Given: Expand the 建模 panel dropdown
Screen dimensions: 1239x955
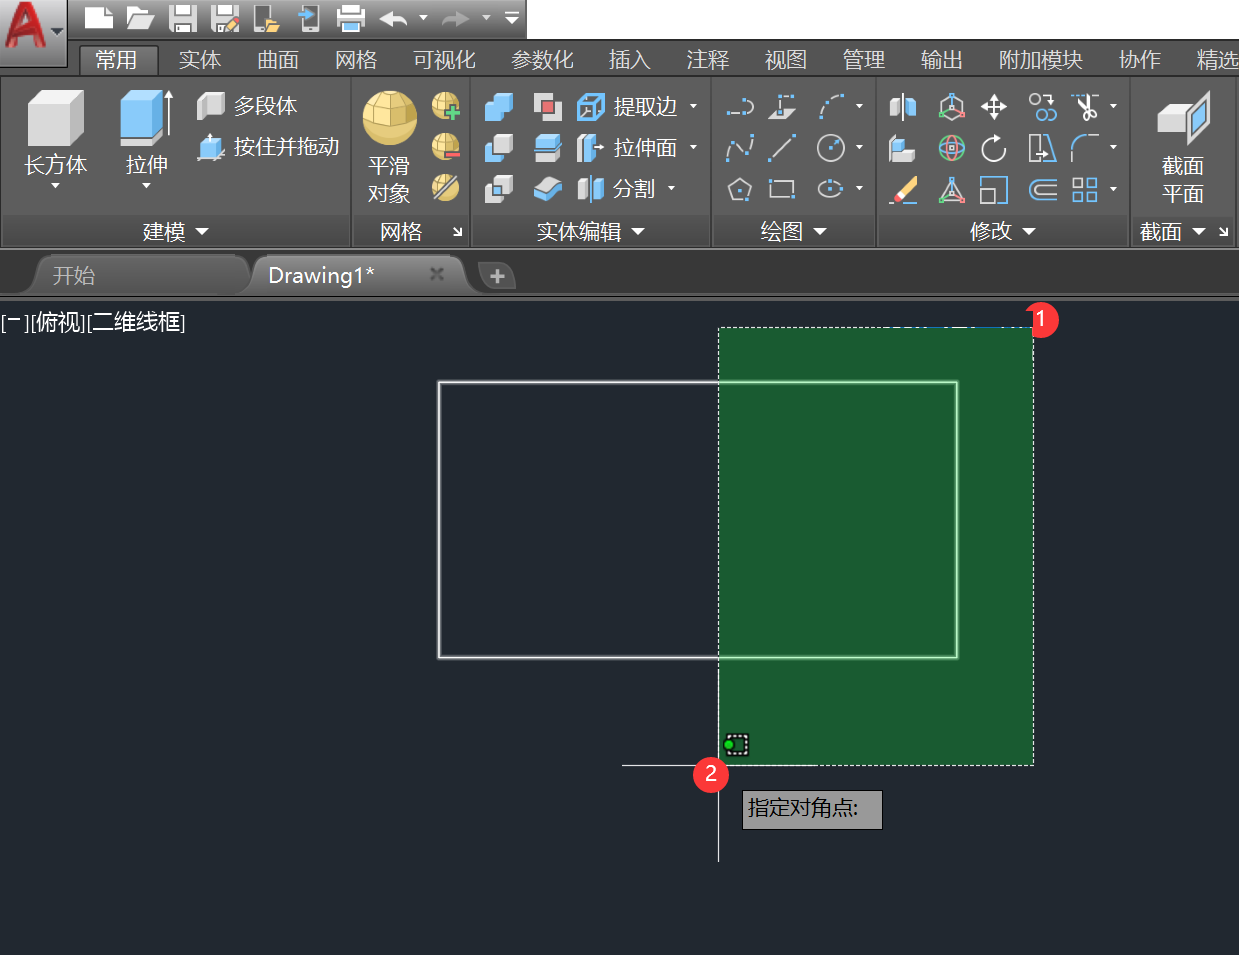Looking at the screenshot, I should click(x=202, y=232).
